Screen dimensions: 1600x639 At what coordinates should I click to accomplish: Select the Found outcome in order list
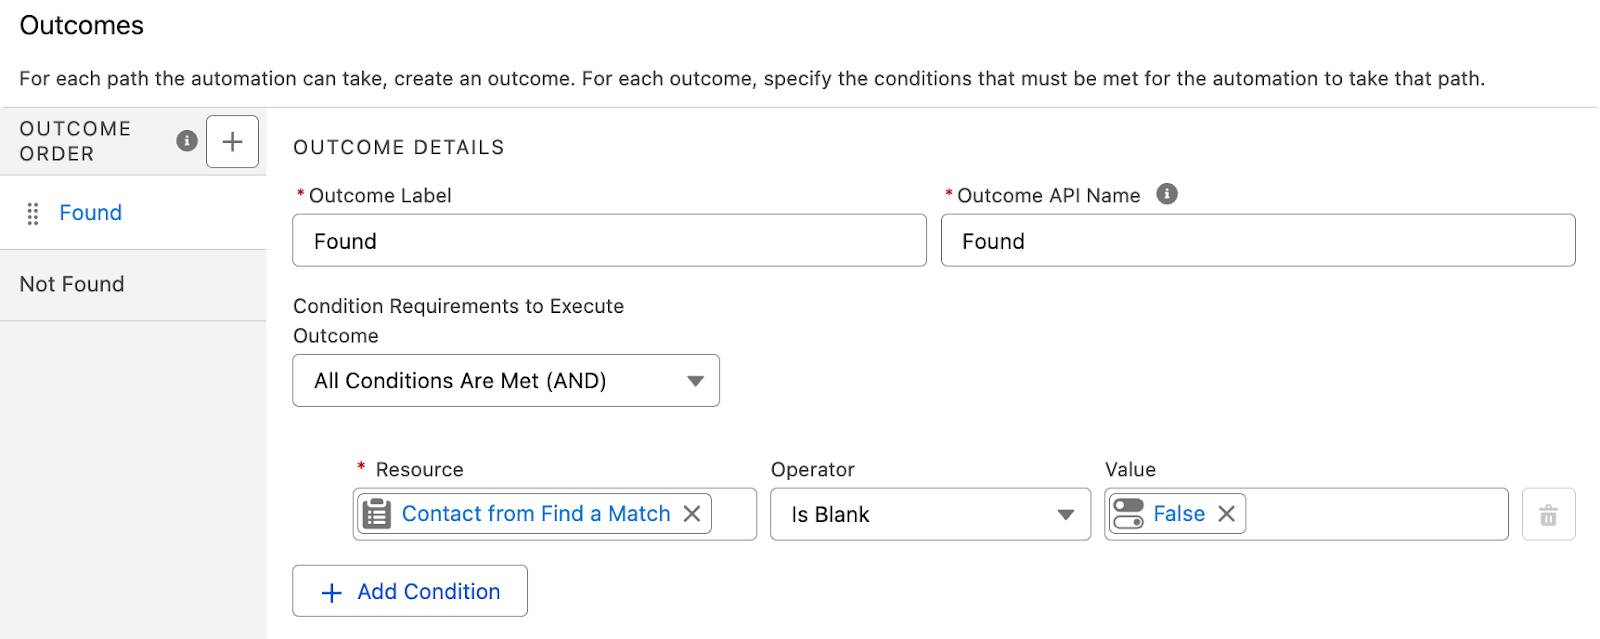(90, 213)
